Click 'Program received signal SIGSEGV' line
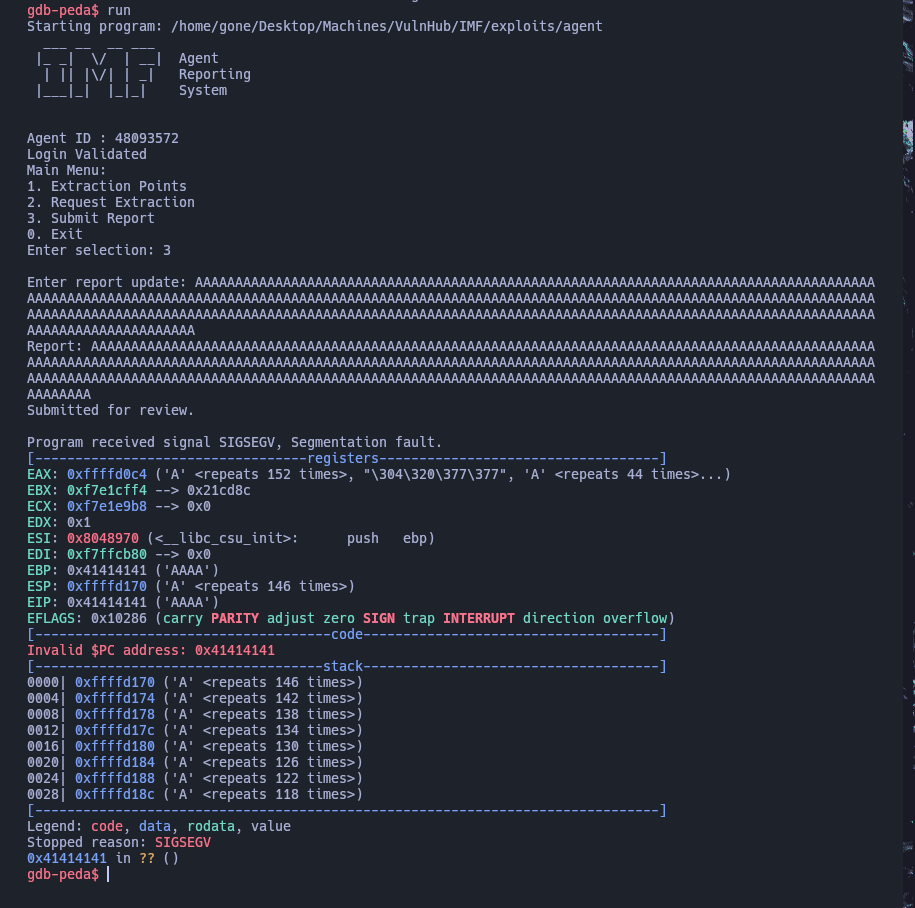The image size is (915, 908). point(235,442)
